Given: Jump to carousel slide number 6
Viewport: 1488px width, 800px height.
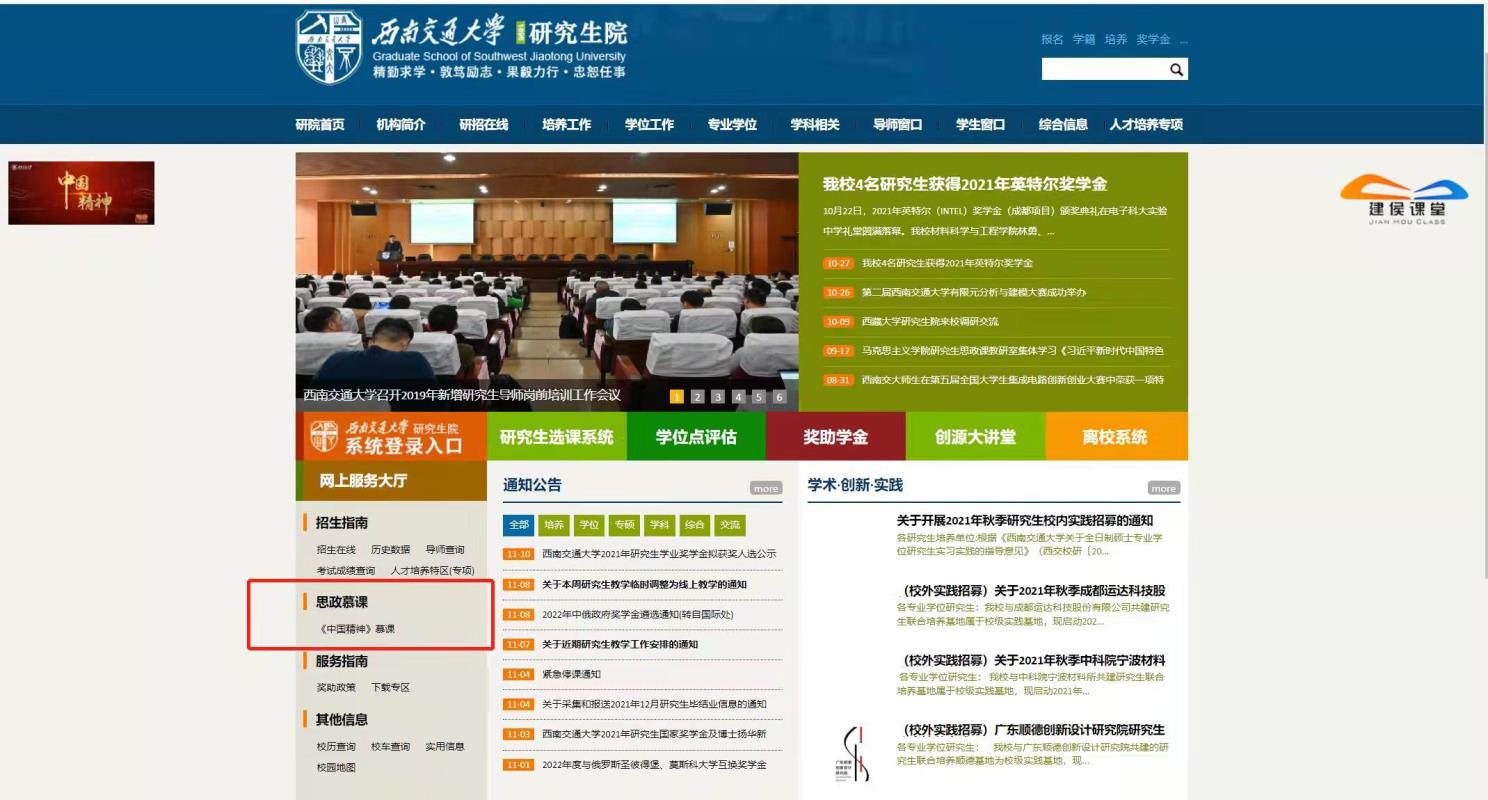Looking at the screenshot, I should pyautogui.click(x=780, y=397).
